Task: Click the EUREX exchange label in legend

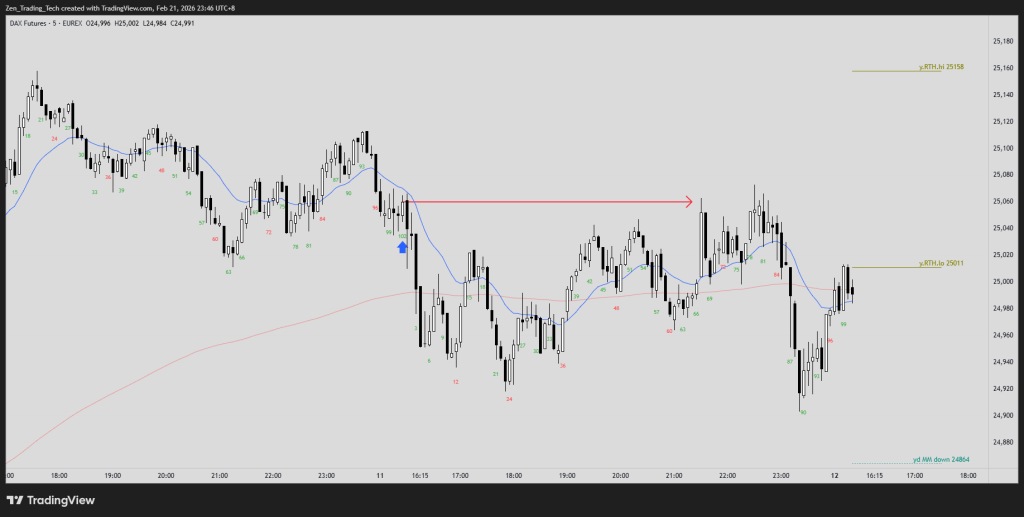Action: [x=84, y=23]
